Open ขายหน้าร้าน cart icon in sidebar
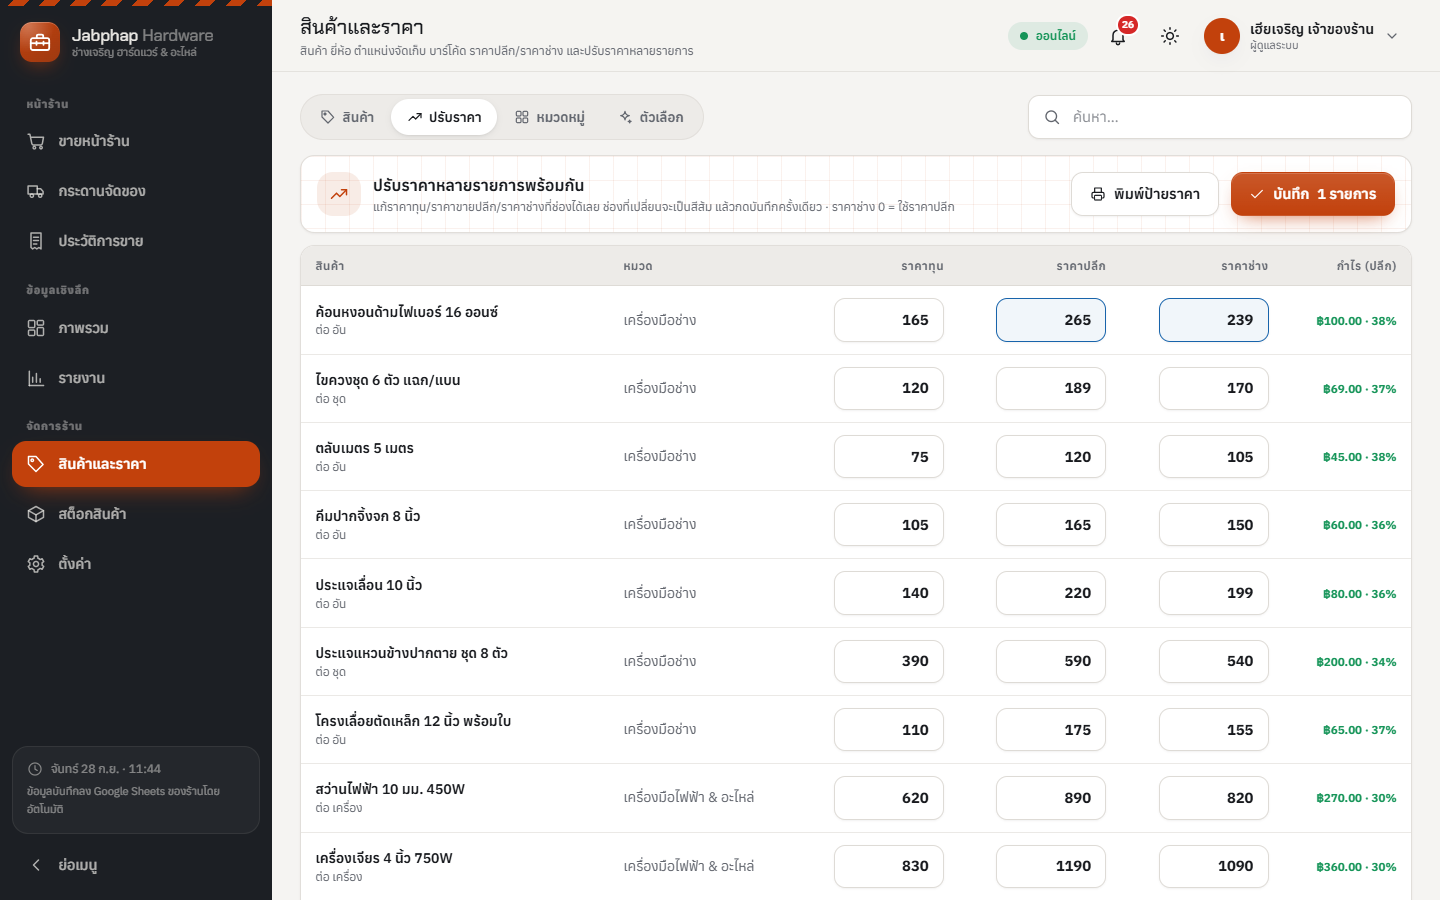Image resolution: width=1440 pixels, height=900 pixels. tap(36, 141)
